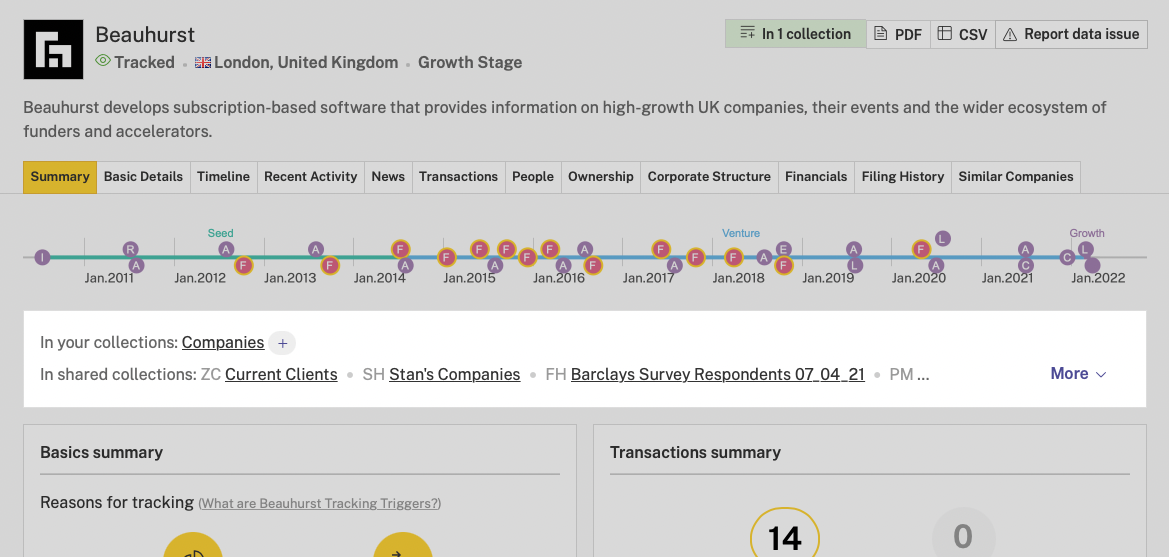This screenshot has width=1169, height=557.
Task: Add to a collection with plus icon
Action: 282,343
